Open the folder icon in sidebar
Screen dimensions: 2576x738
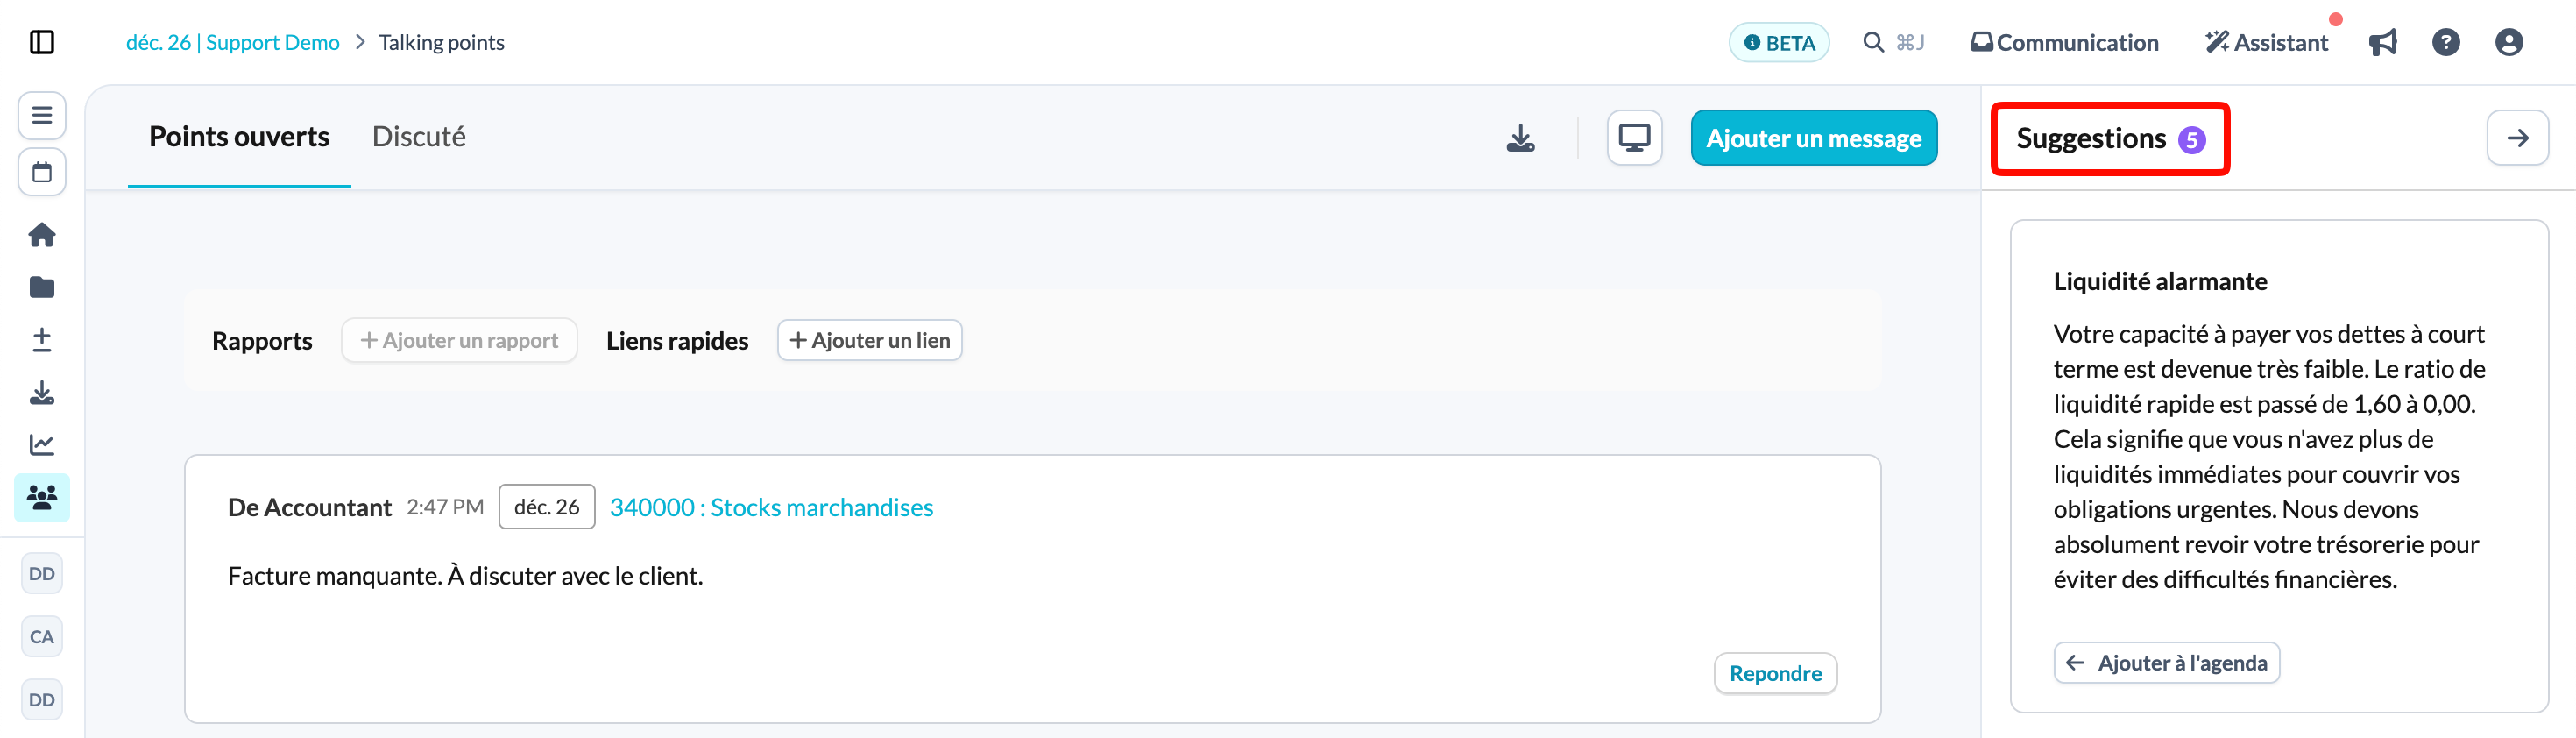pos(42,288)
